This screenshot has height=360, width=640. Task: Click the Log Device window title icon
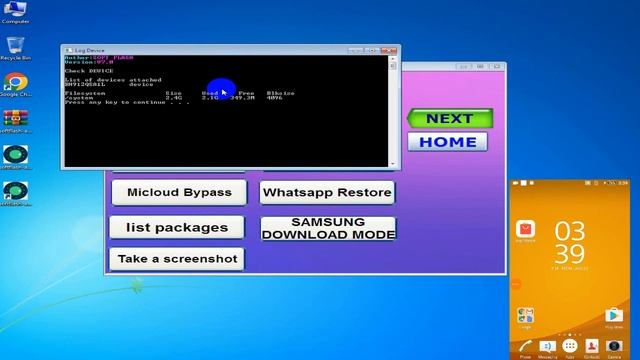[69, 50]
